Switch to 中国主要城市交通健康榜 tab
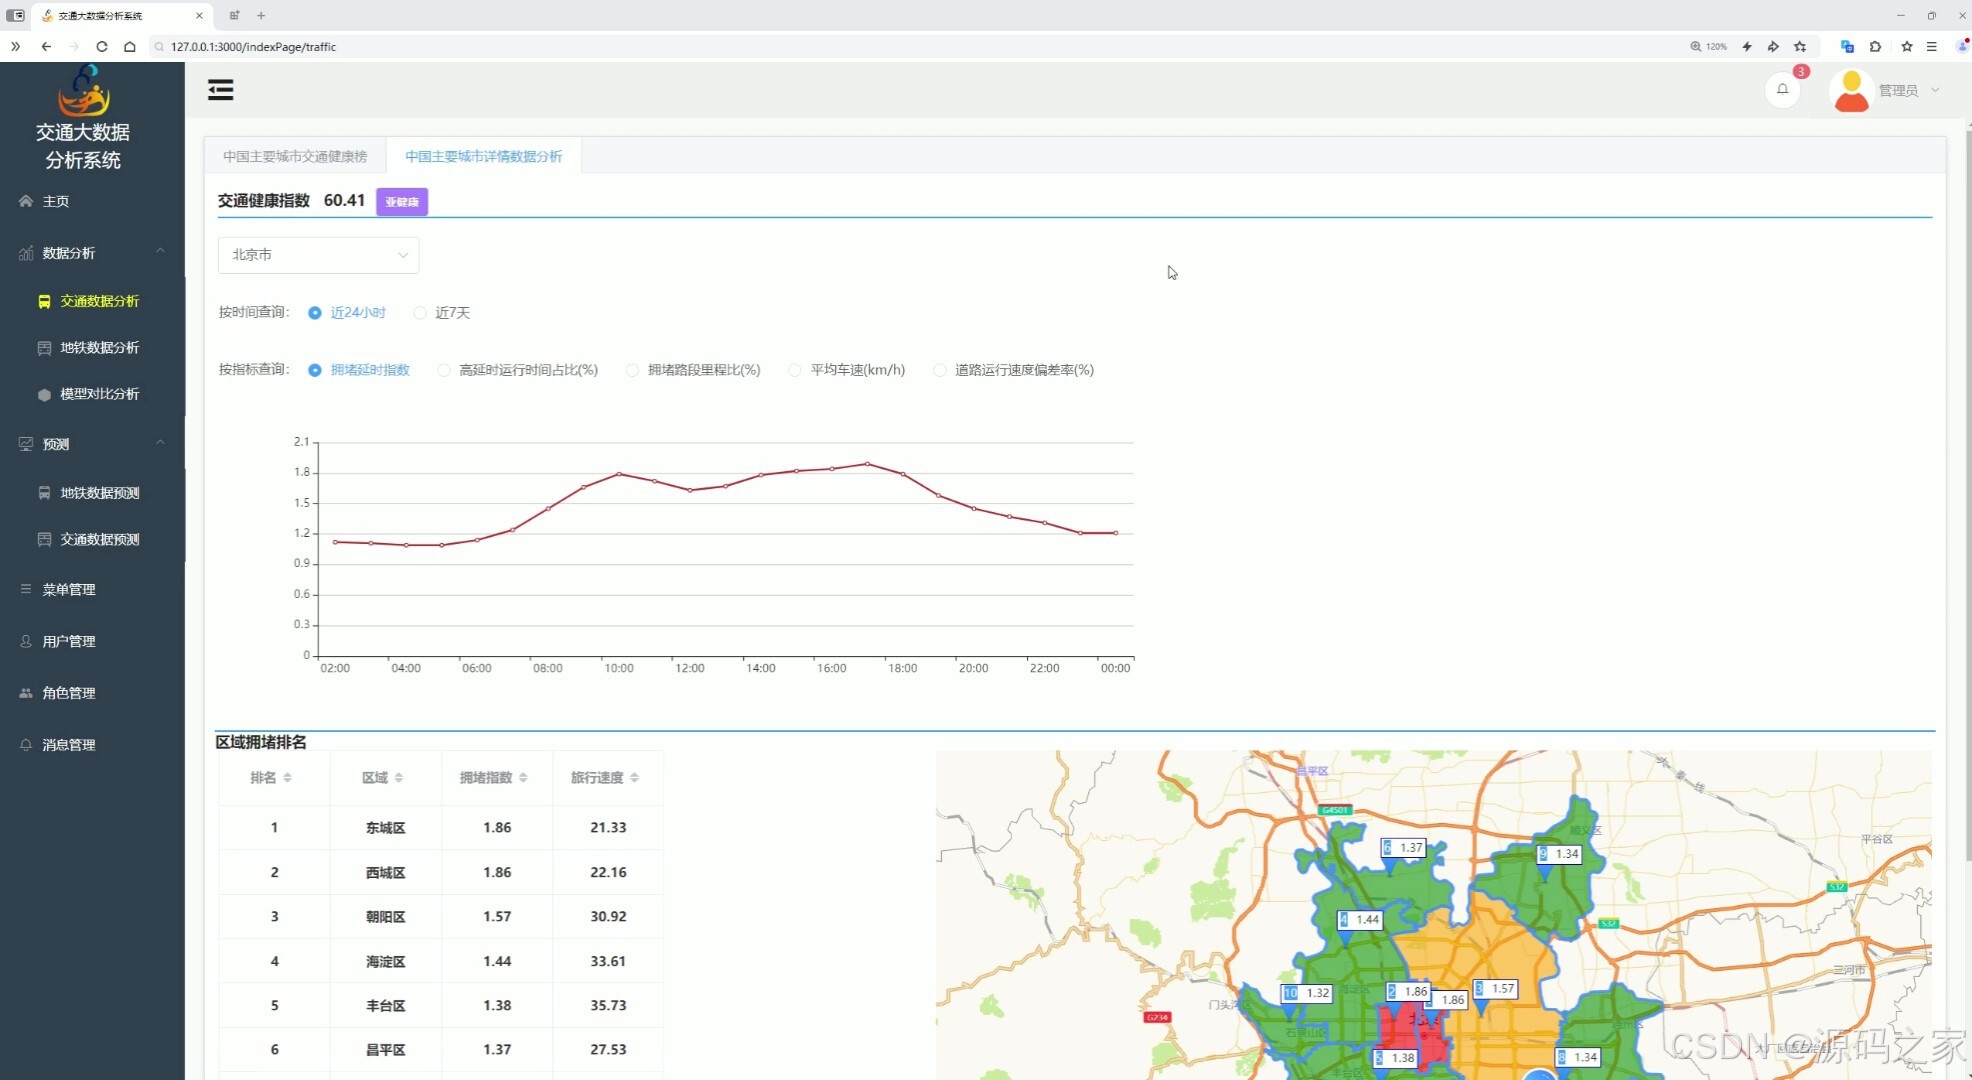The height and width of the screenshot is (1080, 1972). (x=295, y=156)
